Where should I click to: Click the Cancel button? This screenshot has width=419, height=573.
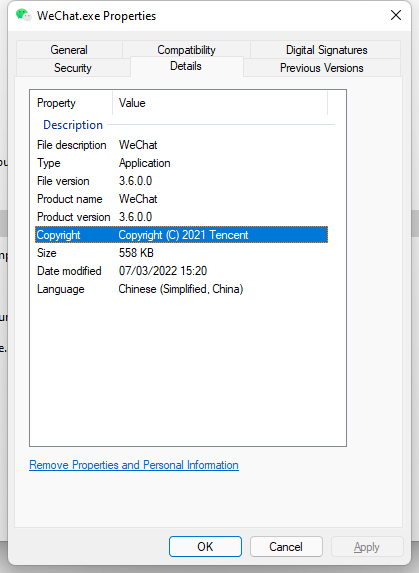tap(286, 546)
